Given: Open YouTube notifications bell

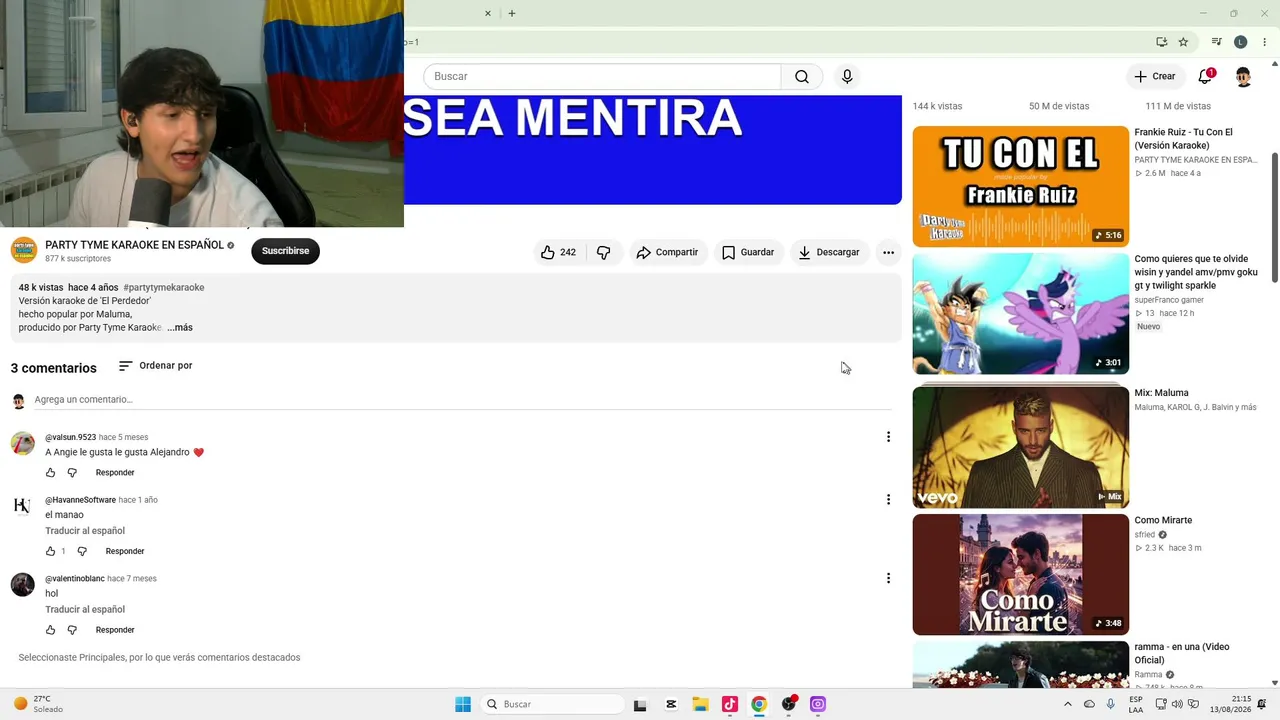Looking at the screenshot, I should coord(1205,77).
